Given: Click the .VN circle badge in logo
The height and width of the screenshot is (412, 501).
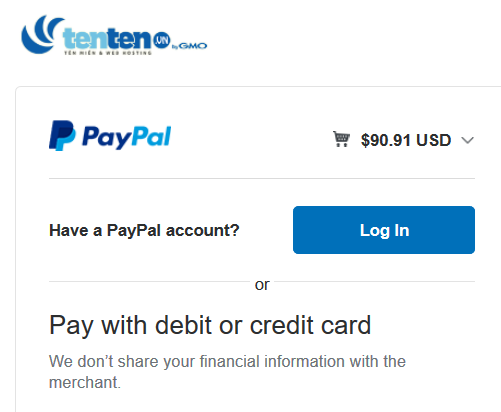Looking at the screenshot, I should tap(162, 40).
